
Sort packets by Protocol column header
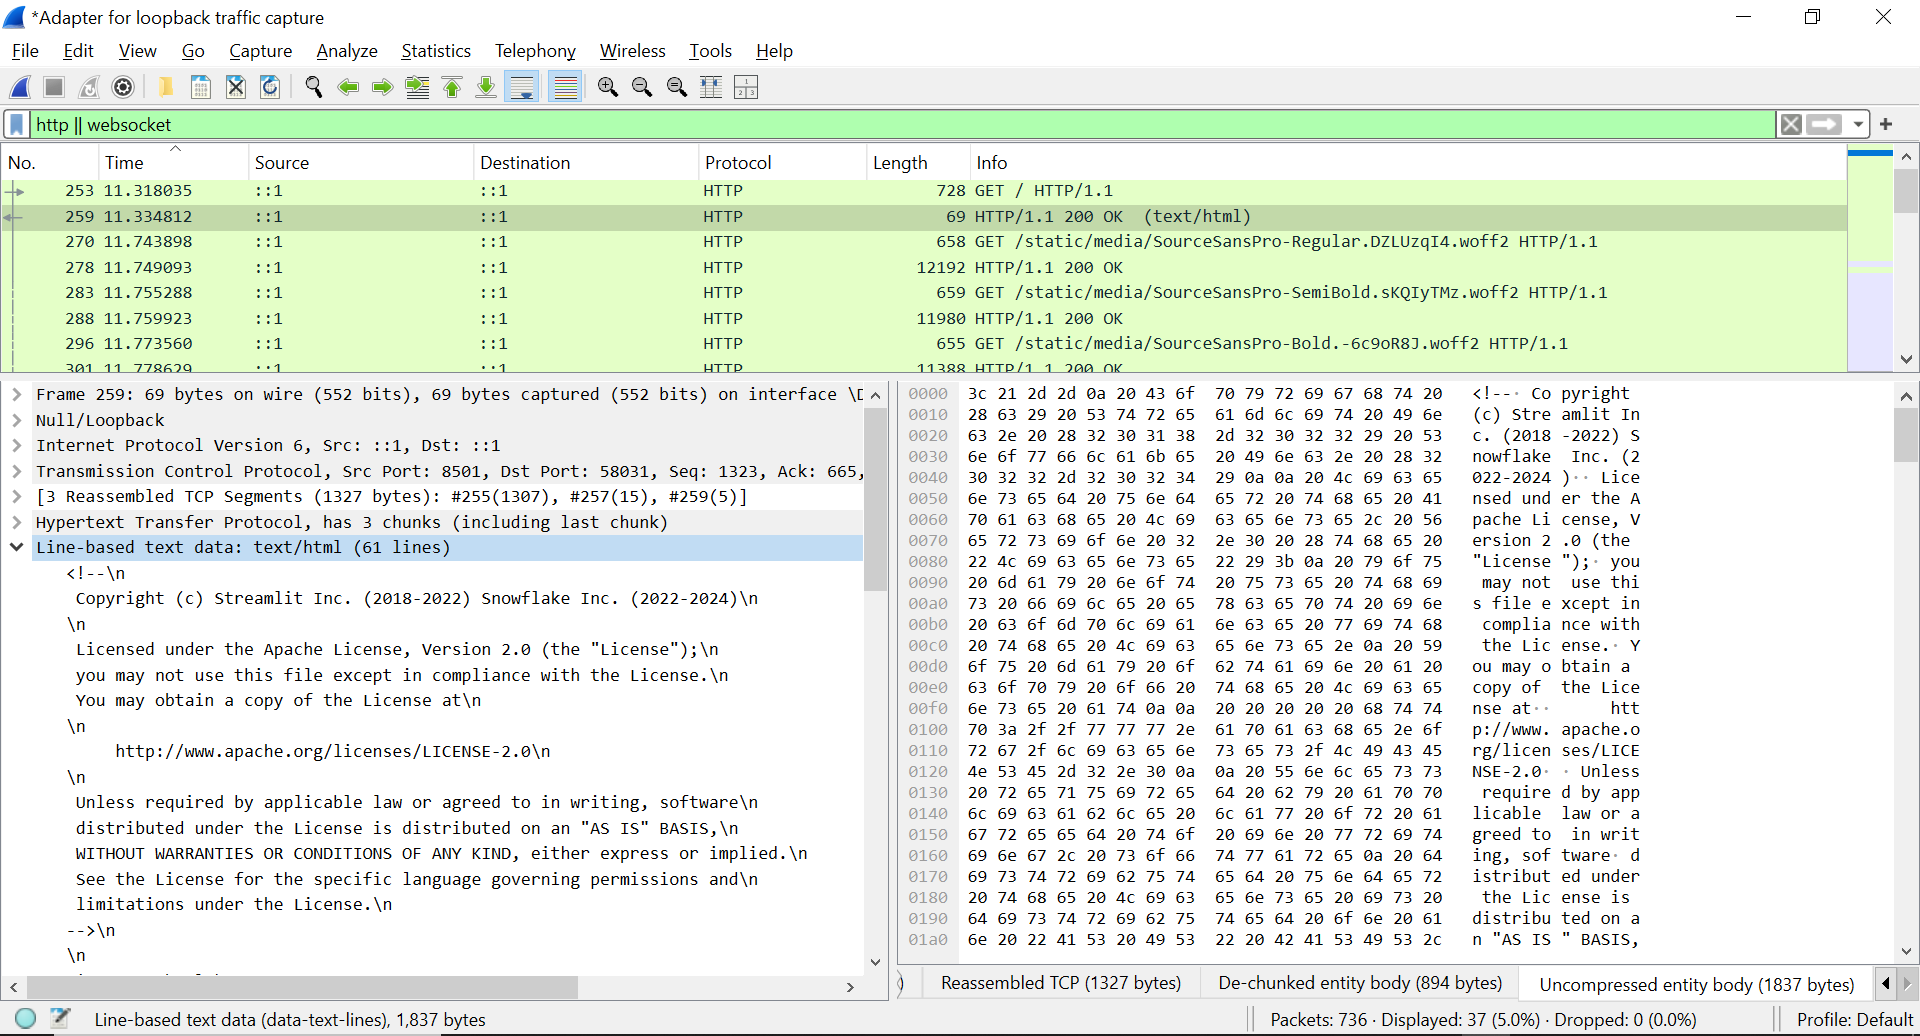(782, 162)
